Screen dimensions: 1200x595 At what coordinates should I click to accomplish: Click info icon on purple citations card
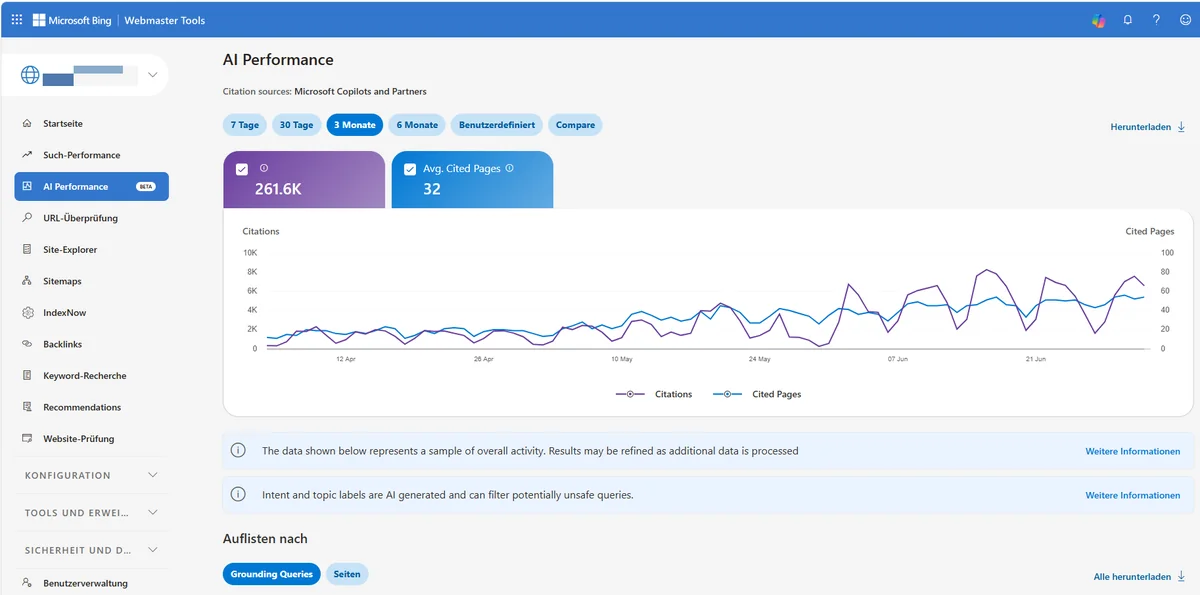(x=264, y=168)
